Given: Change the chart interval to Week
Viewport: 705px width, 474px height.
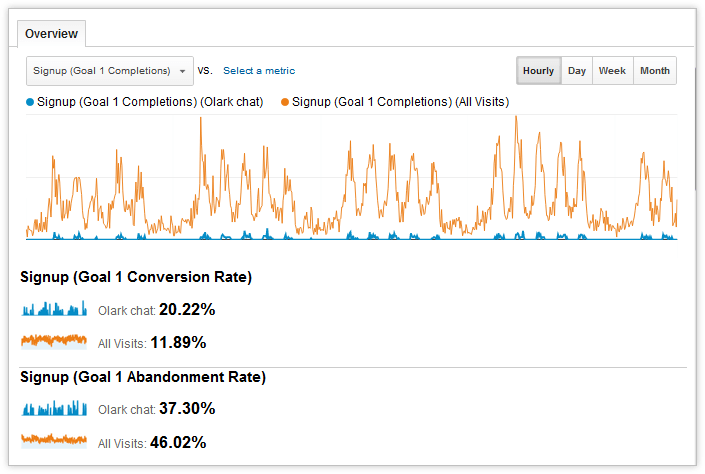Looking at the screenshot, I should (x=612, y=71).
